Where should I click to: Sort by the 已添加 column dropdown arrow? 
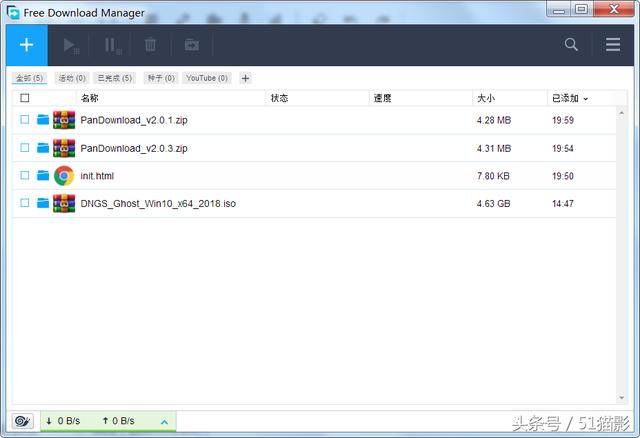[x=586, y=99]
